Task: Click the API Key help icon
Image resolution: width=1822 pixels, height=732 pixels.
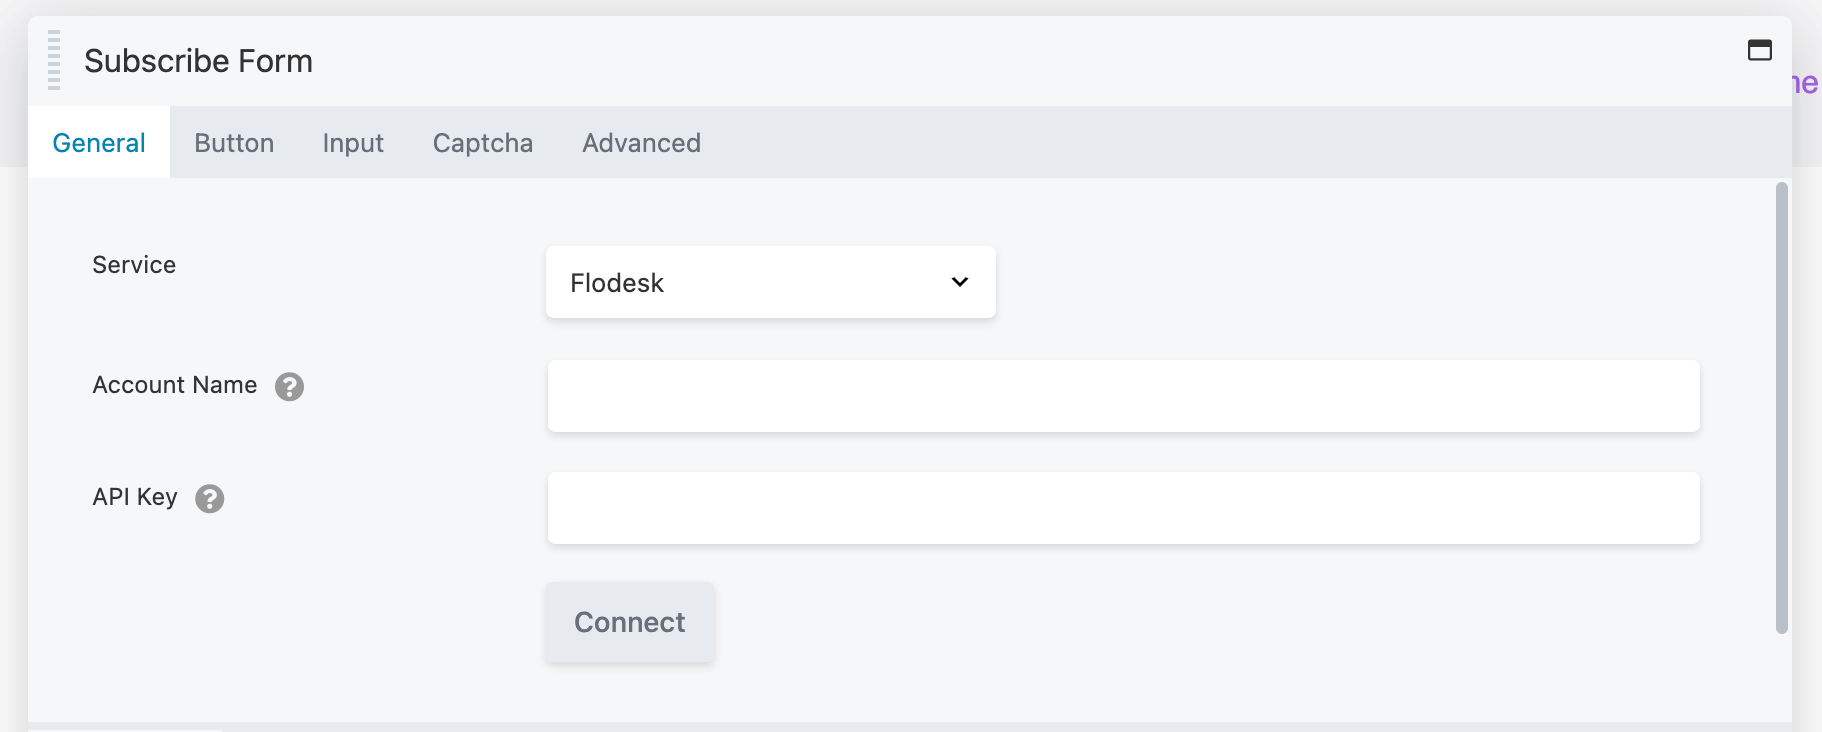Action: pos(210,498)
